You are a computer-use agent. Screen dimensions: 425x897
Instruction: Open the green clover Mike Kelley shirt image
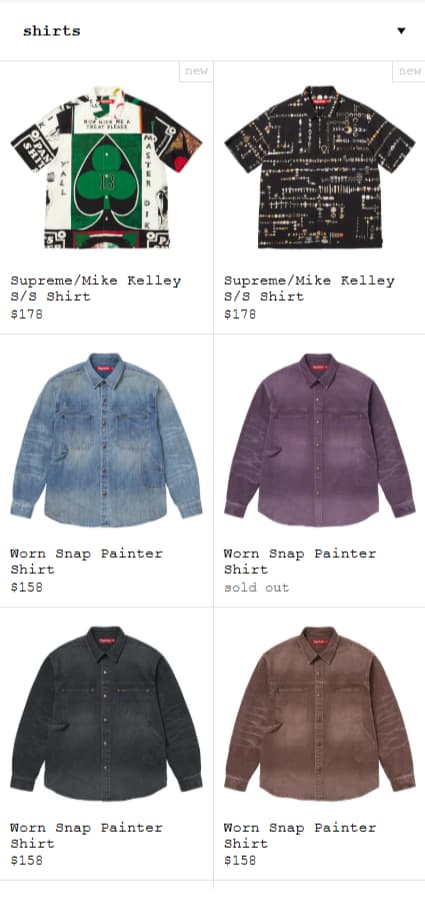tap(106, 166)
